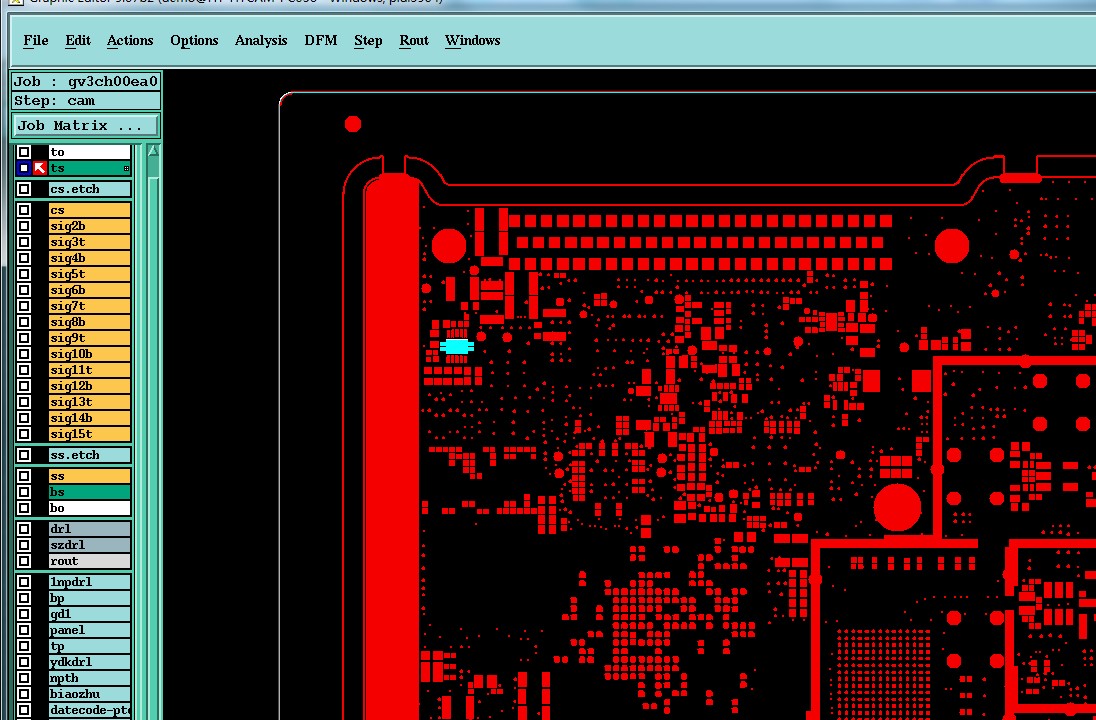Image resolution: width=1096 pixels, height=720 pixels.
Task: Check the sig4b layer box
Action: [x=24, y=258]
